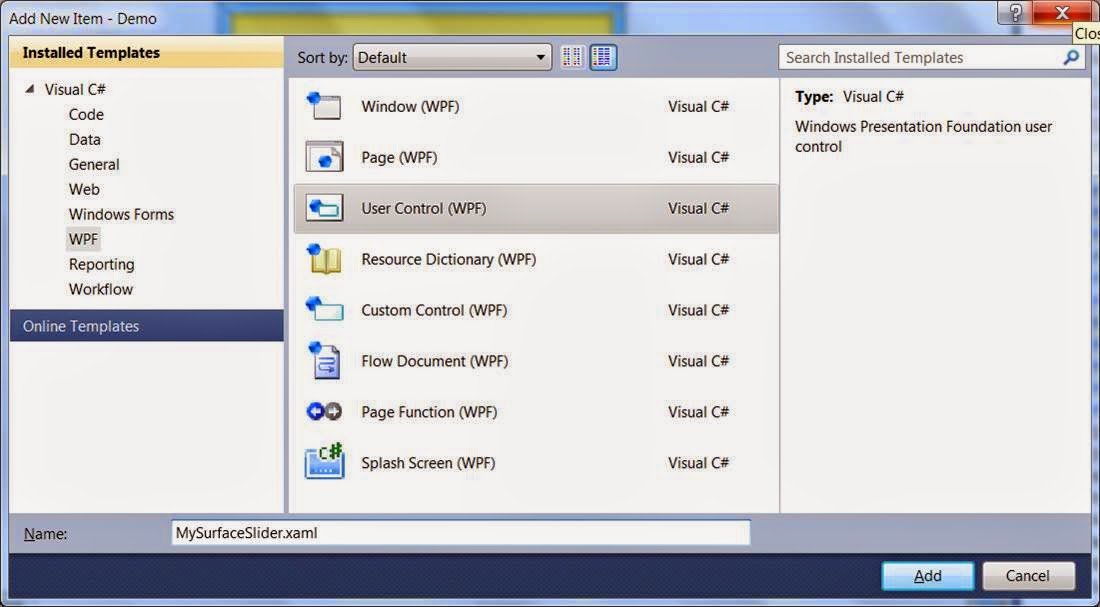Switch to small icons view
The width and height of the screenshot is (1100, 607).
pyautogui.click(x=572, y=57)
